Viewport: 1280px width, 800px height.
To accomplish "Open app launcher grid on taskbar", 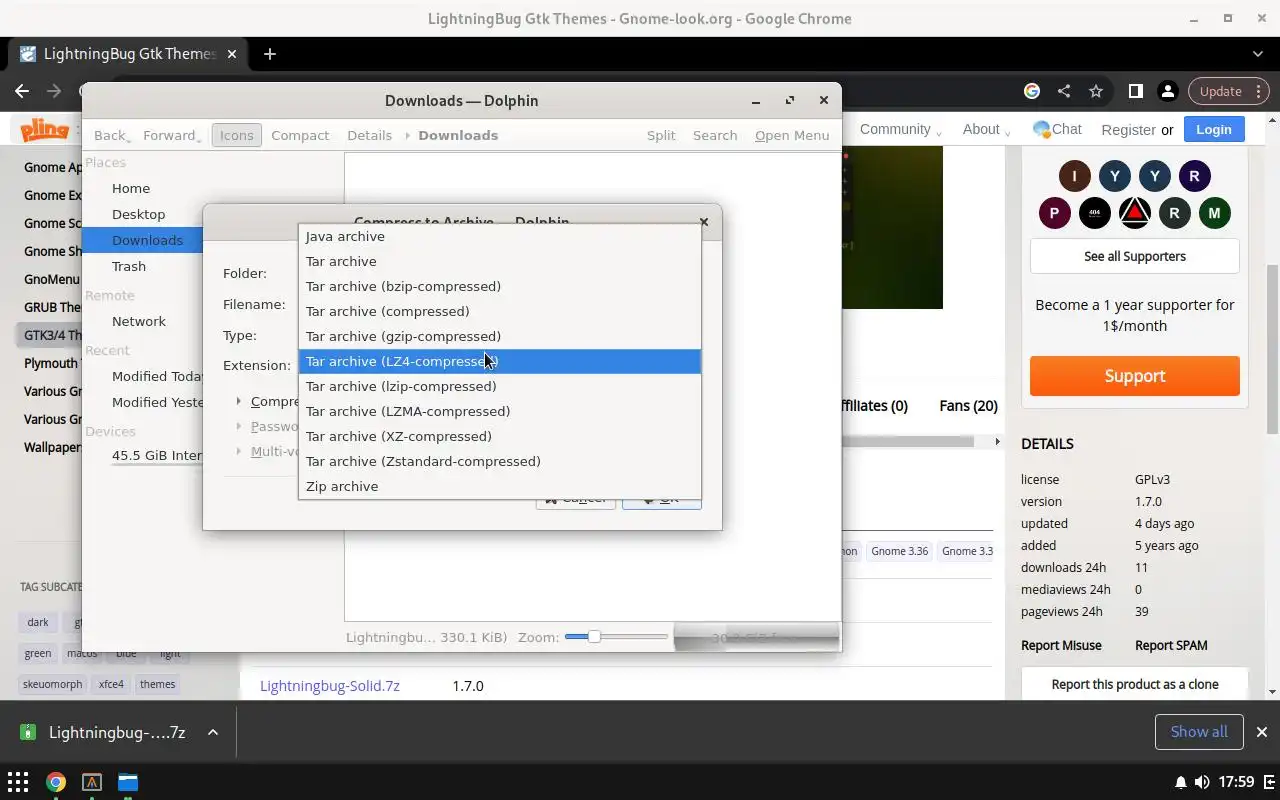I will 18,782.
